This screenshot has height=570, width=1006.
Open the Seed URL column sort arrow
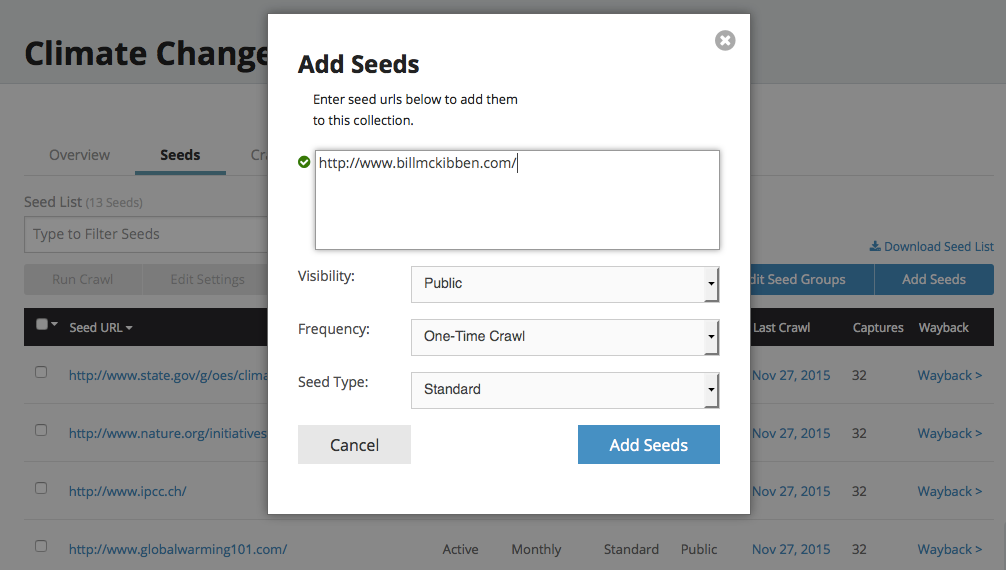point(130,328)
